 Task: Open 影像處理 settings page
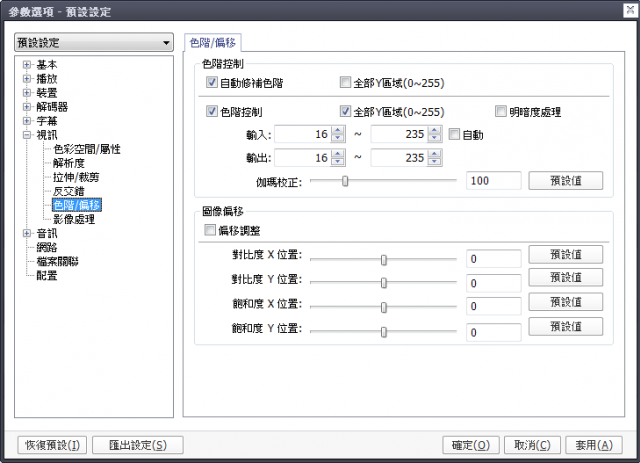coord(74,219)
